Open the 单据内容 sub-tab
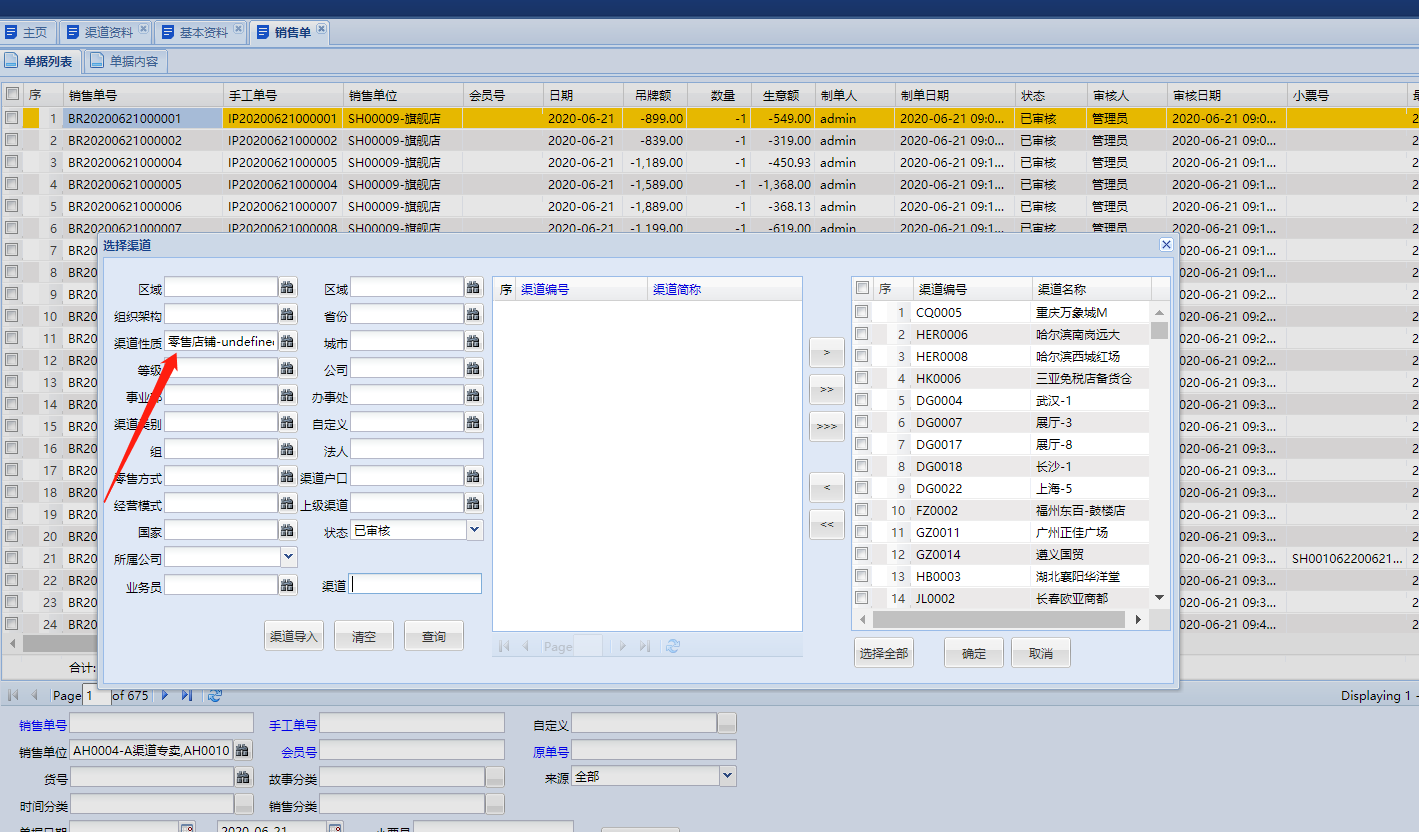The height and width of the screenshot is (832, 1419). 126,61
